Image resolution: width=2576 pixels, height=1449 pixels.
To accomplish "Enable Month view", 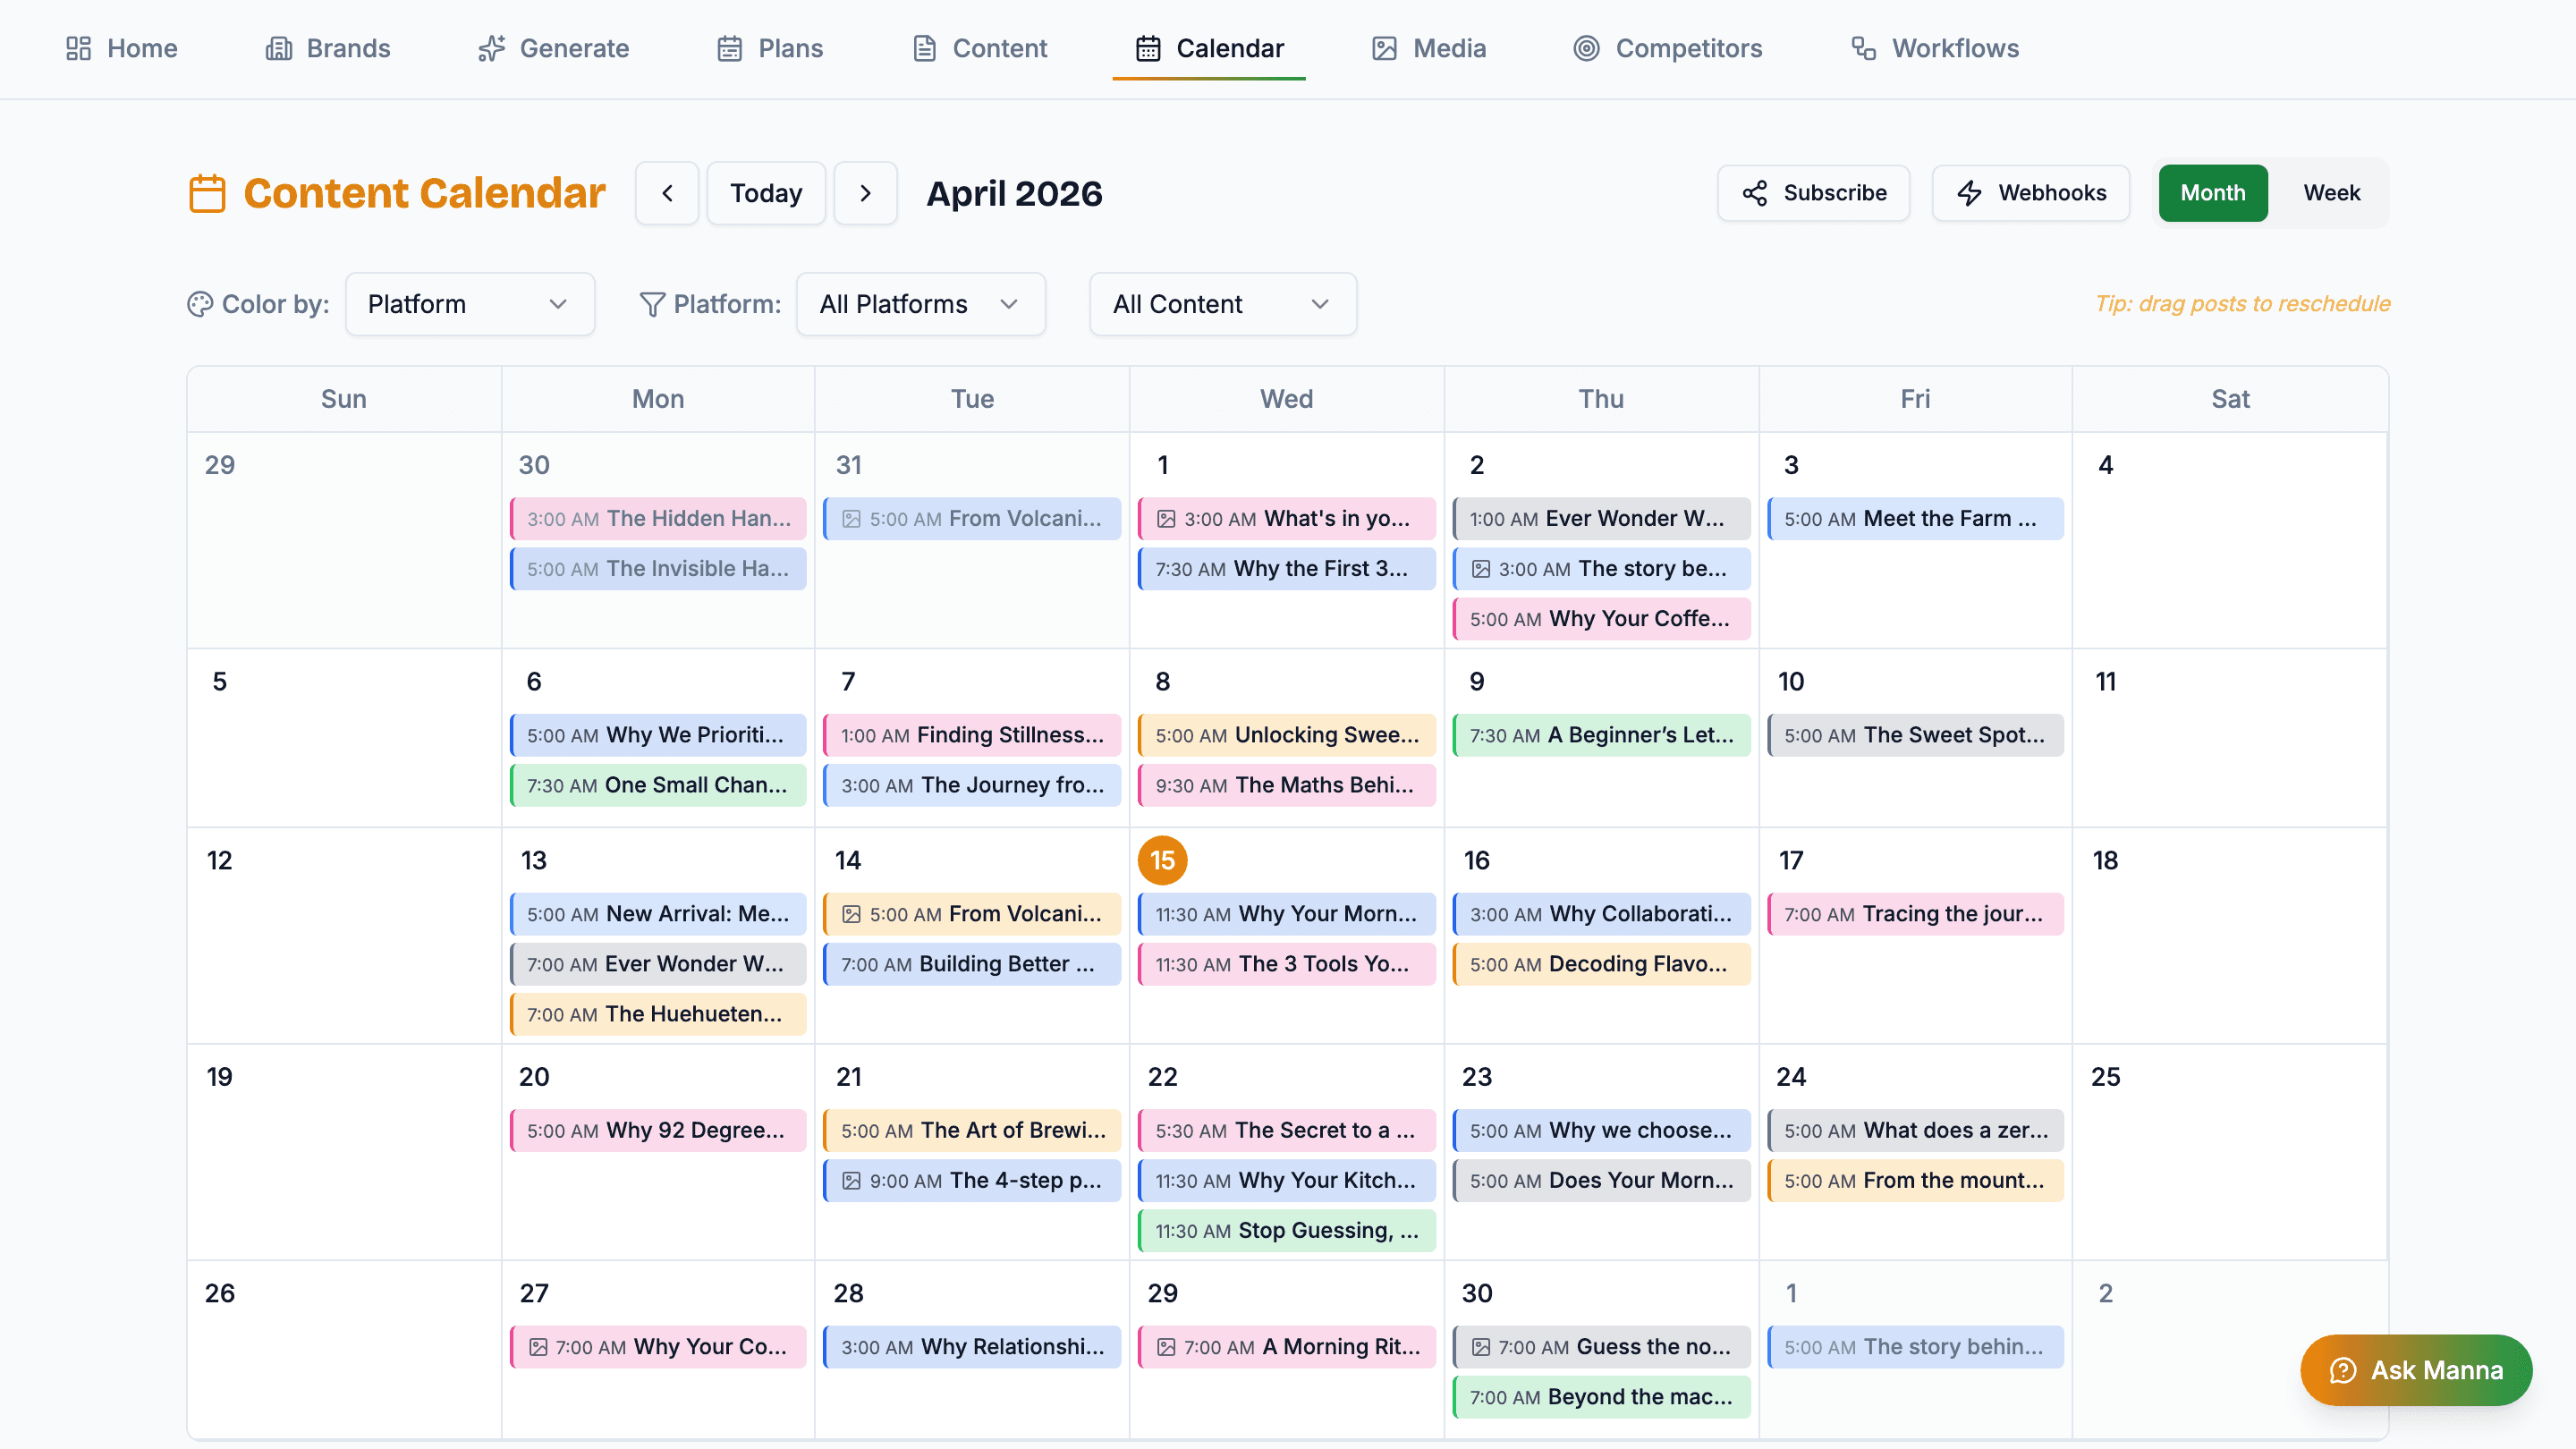I will pos(2212,192).
